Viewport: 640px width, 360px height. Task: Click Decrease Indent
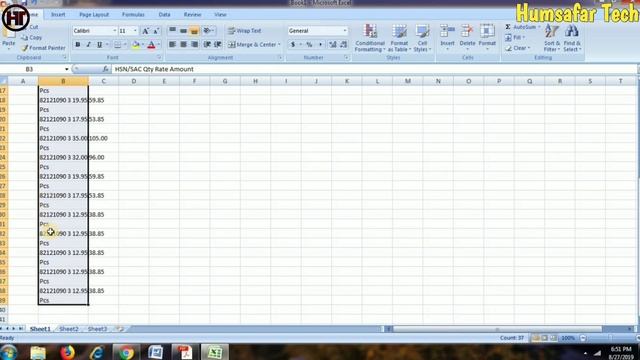coord(207,44)
